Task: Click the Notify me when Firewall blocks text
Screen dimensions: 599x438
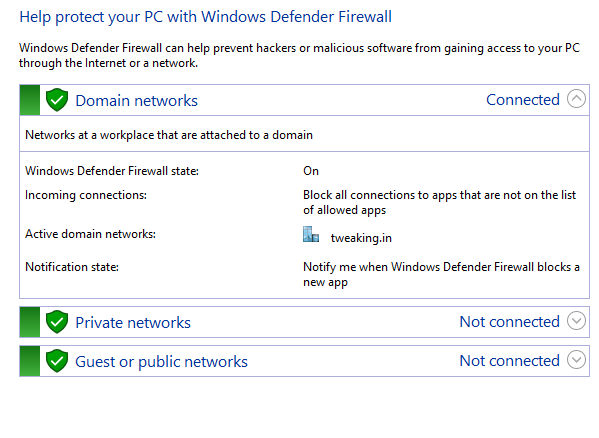Action: [x=441, y=274]
